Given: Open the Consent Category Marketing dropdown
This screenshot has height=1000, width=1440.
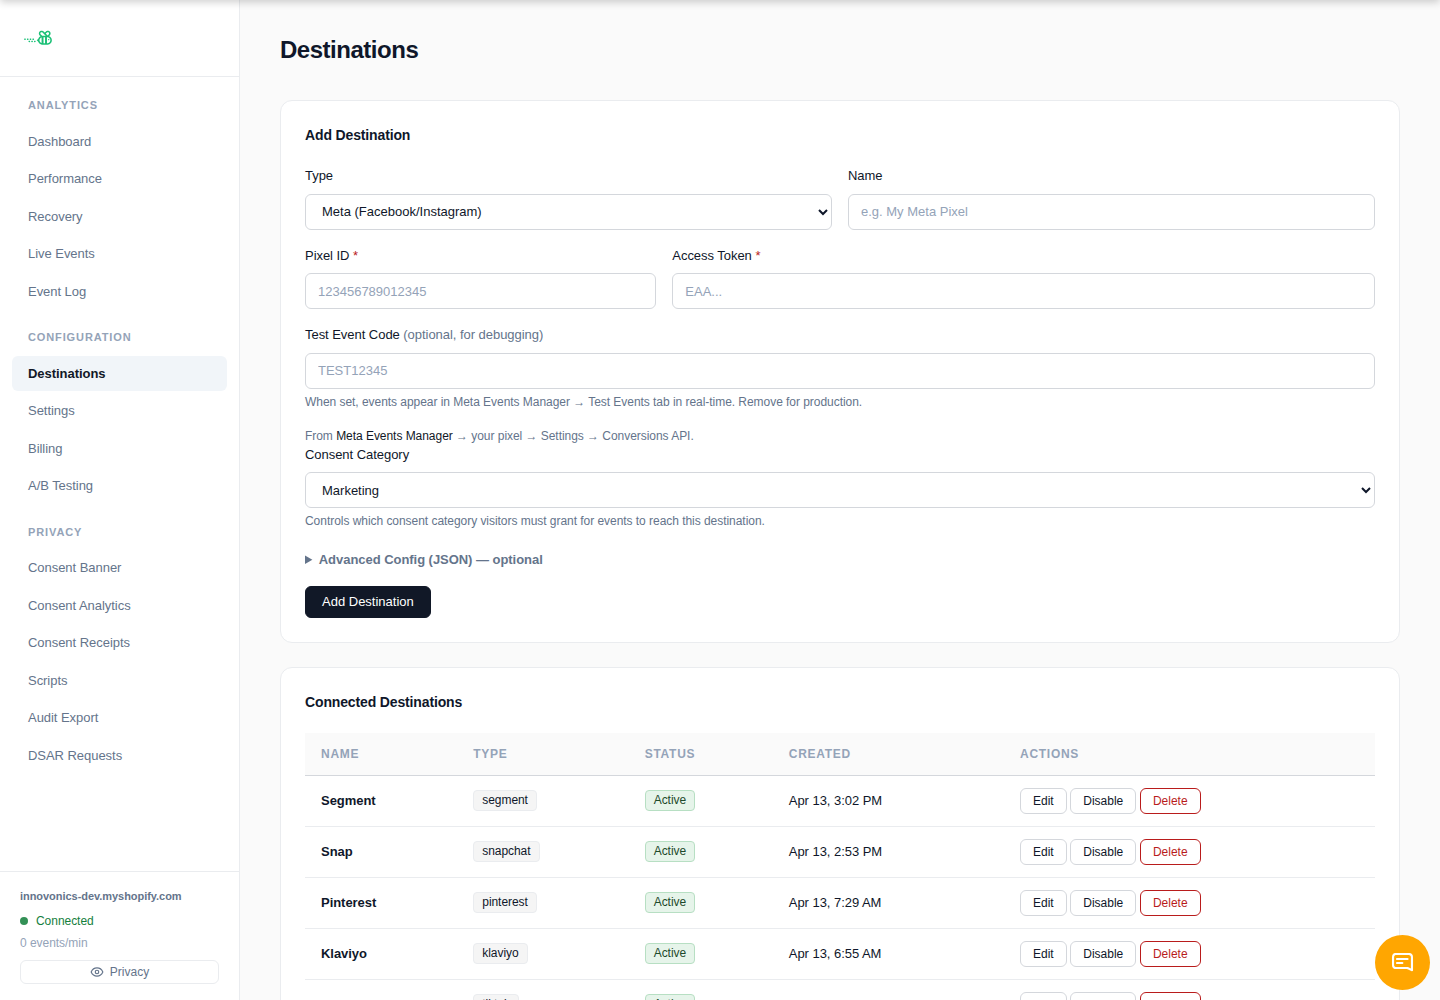Looking at the screenshot, I should tap(840, 490).
